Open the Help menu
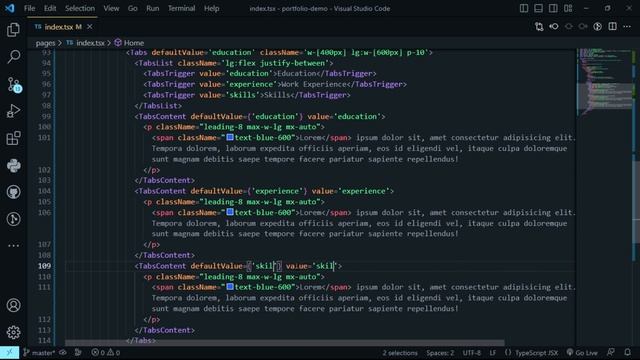640x360 pixels. click(x=211, y=8)
